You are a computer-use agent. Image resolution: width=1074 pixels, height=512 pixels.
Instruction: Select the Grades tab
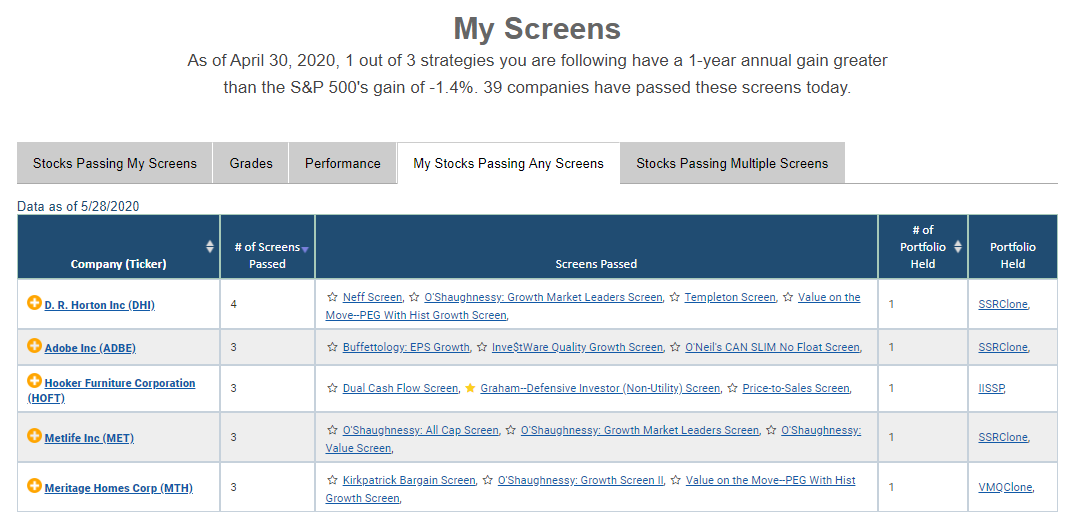(x=251, y=163)
